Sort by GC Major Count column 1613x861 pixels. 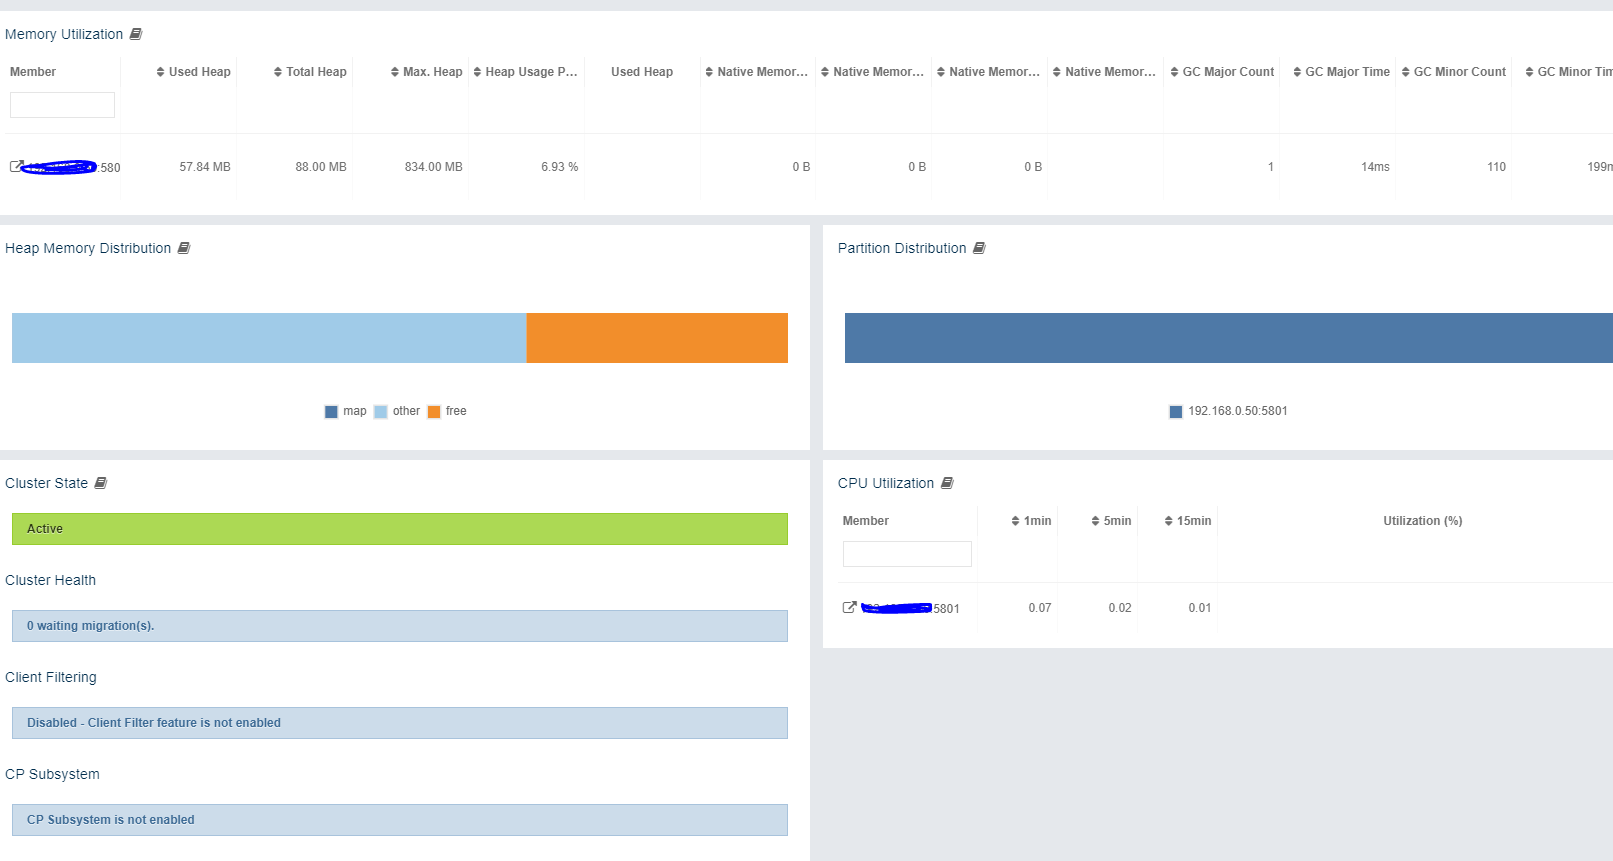point(1222,72)
